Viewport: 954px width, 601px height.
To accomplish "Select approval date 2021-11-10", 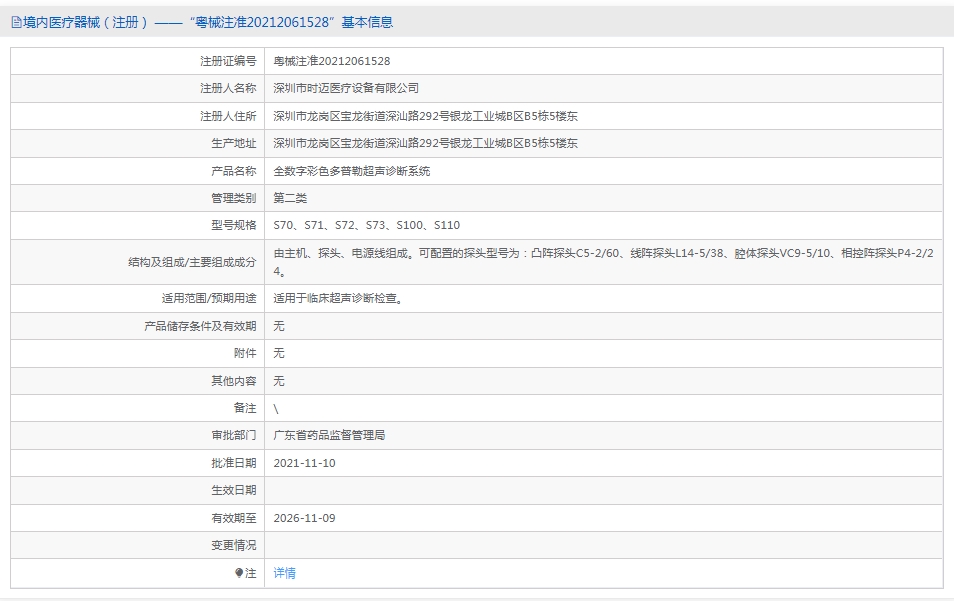I will pyautogui.click(x=304, y=463).
